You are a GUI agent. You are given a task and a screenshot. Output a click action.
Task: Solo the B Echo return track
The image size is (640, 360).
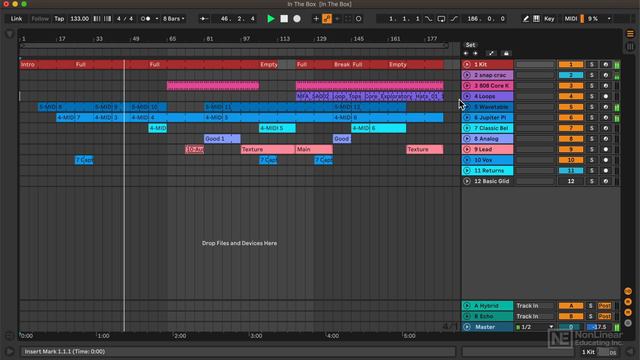pyautogui.click(x=591, y=316)
